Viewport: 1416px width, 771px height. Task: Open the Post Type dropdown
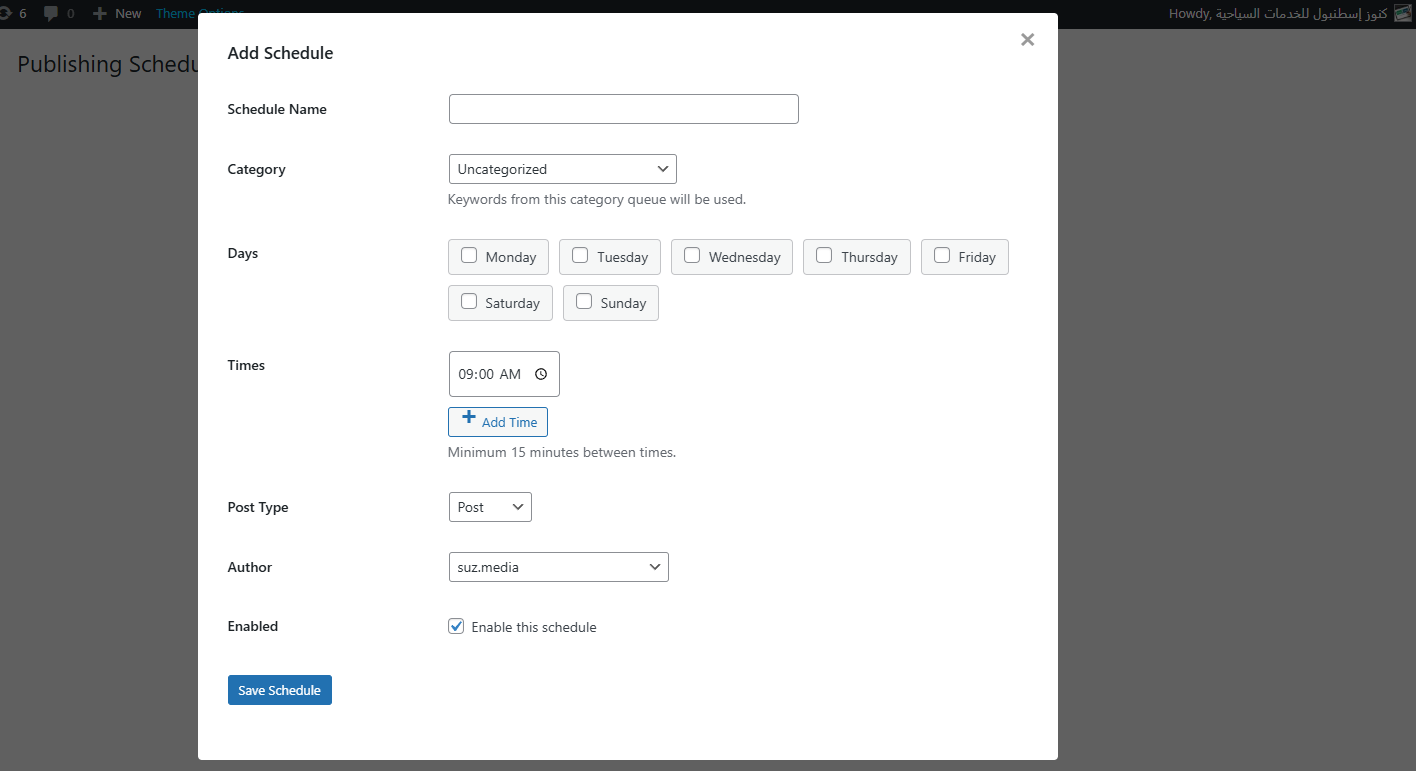tap(490, 507)
